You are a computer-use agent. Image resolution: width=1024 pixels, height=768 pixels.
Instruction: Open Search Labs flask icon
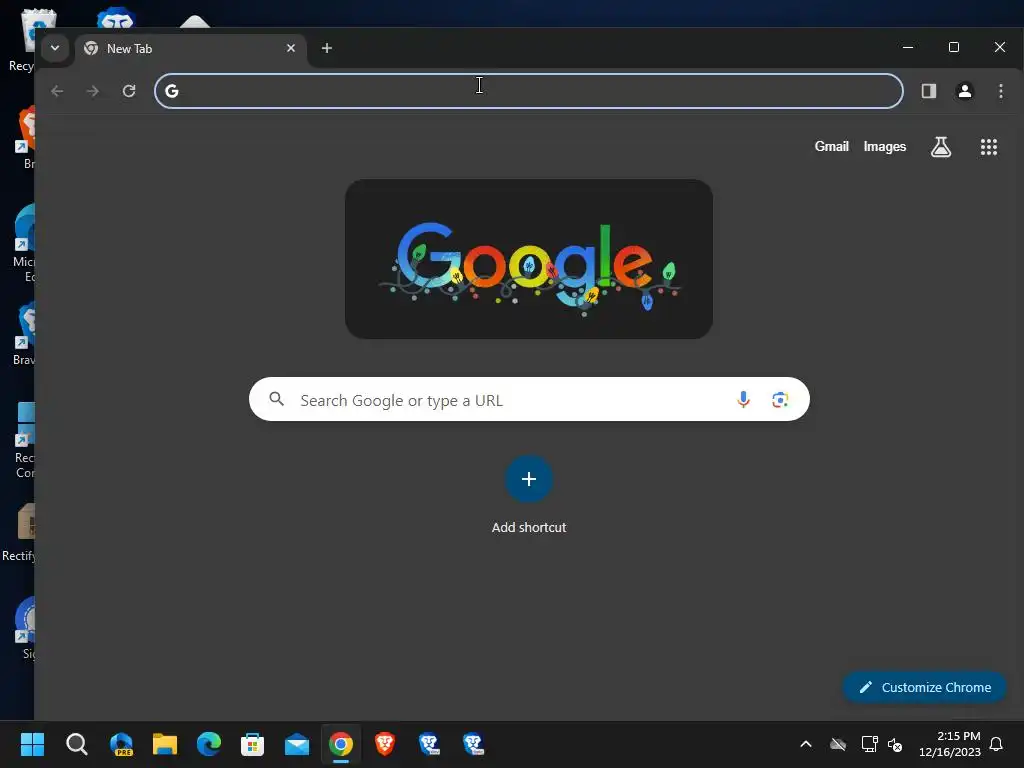click(940, 147)
